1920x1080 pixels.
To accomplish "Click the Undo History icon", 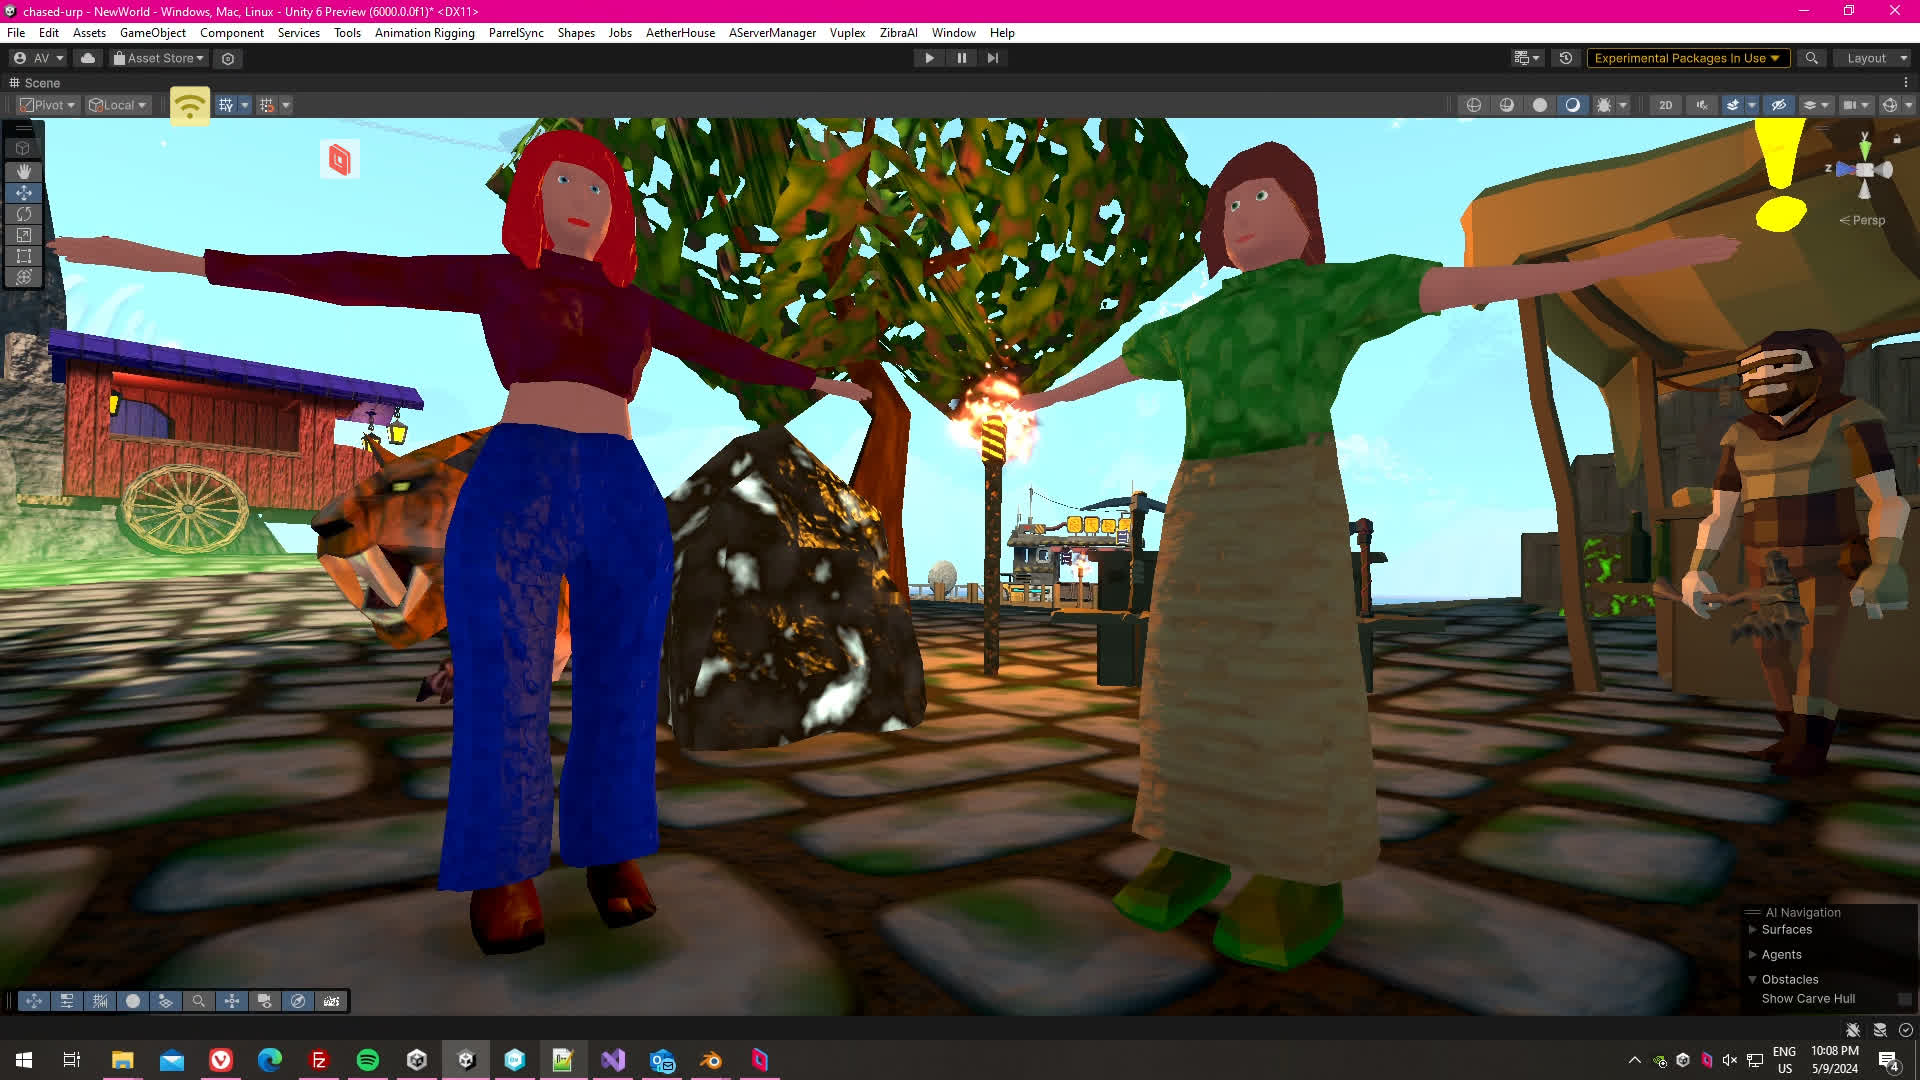I will pyautogui.click(x=1566, y=58).
